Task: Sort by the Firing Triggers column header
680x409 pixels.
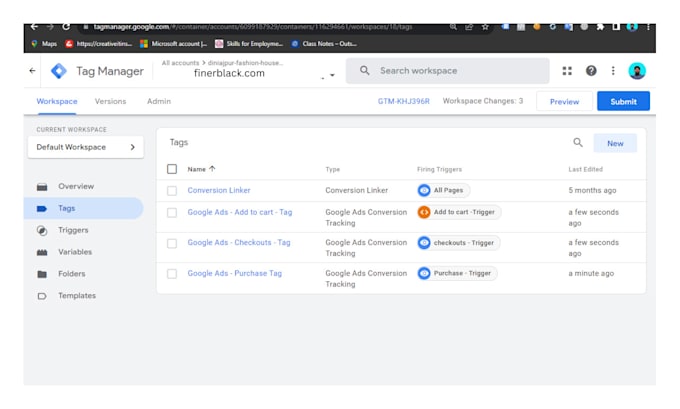Action: coord(439,170)
